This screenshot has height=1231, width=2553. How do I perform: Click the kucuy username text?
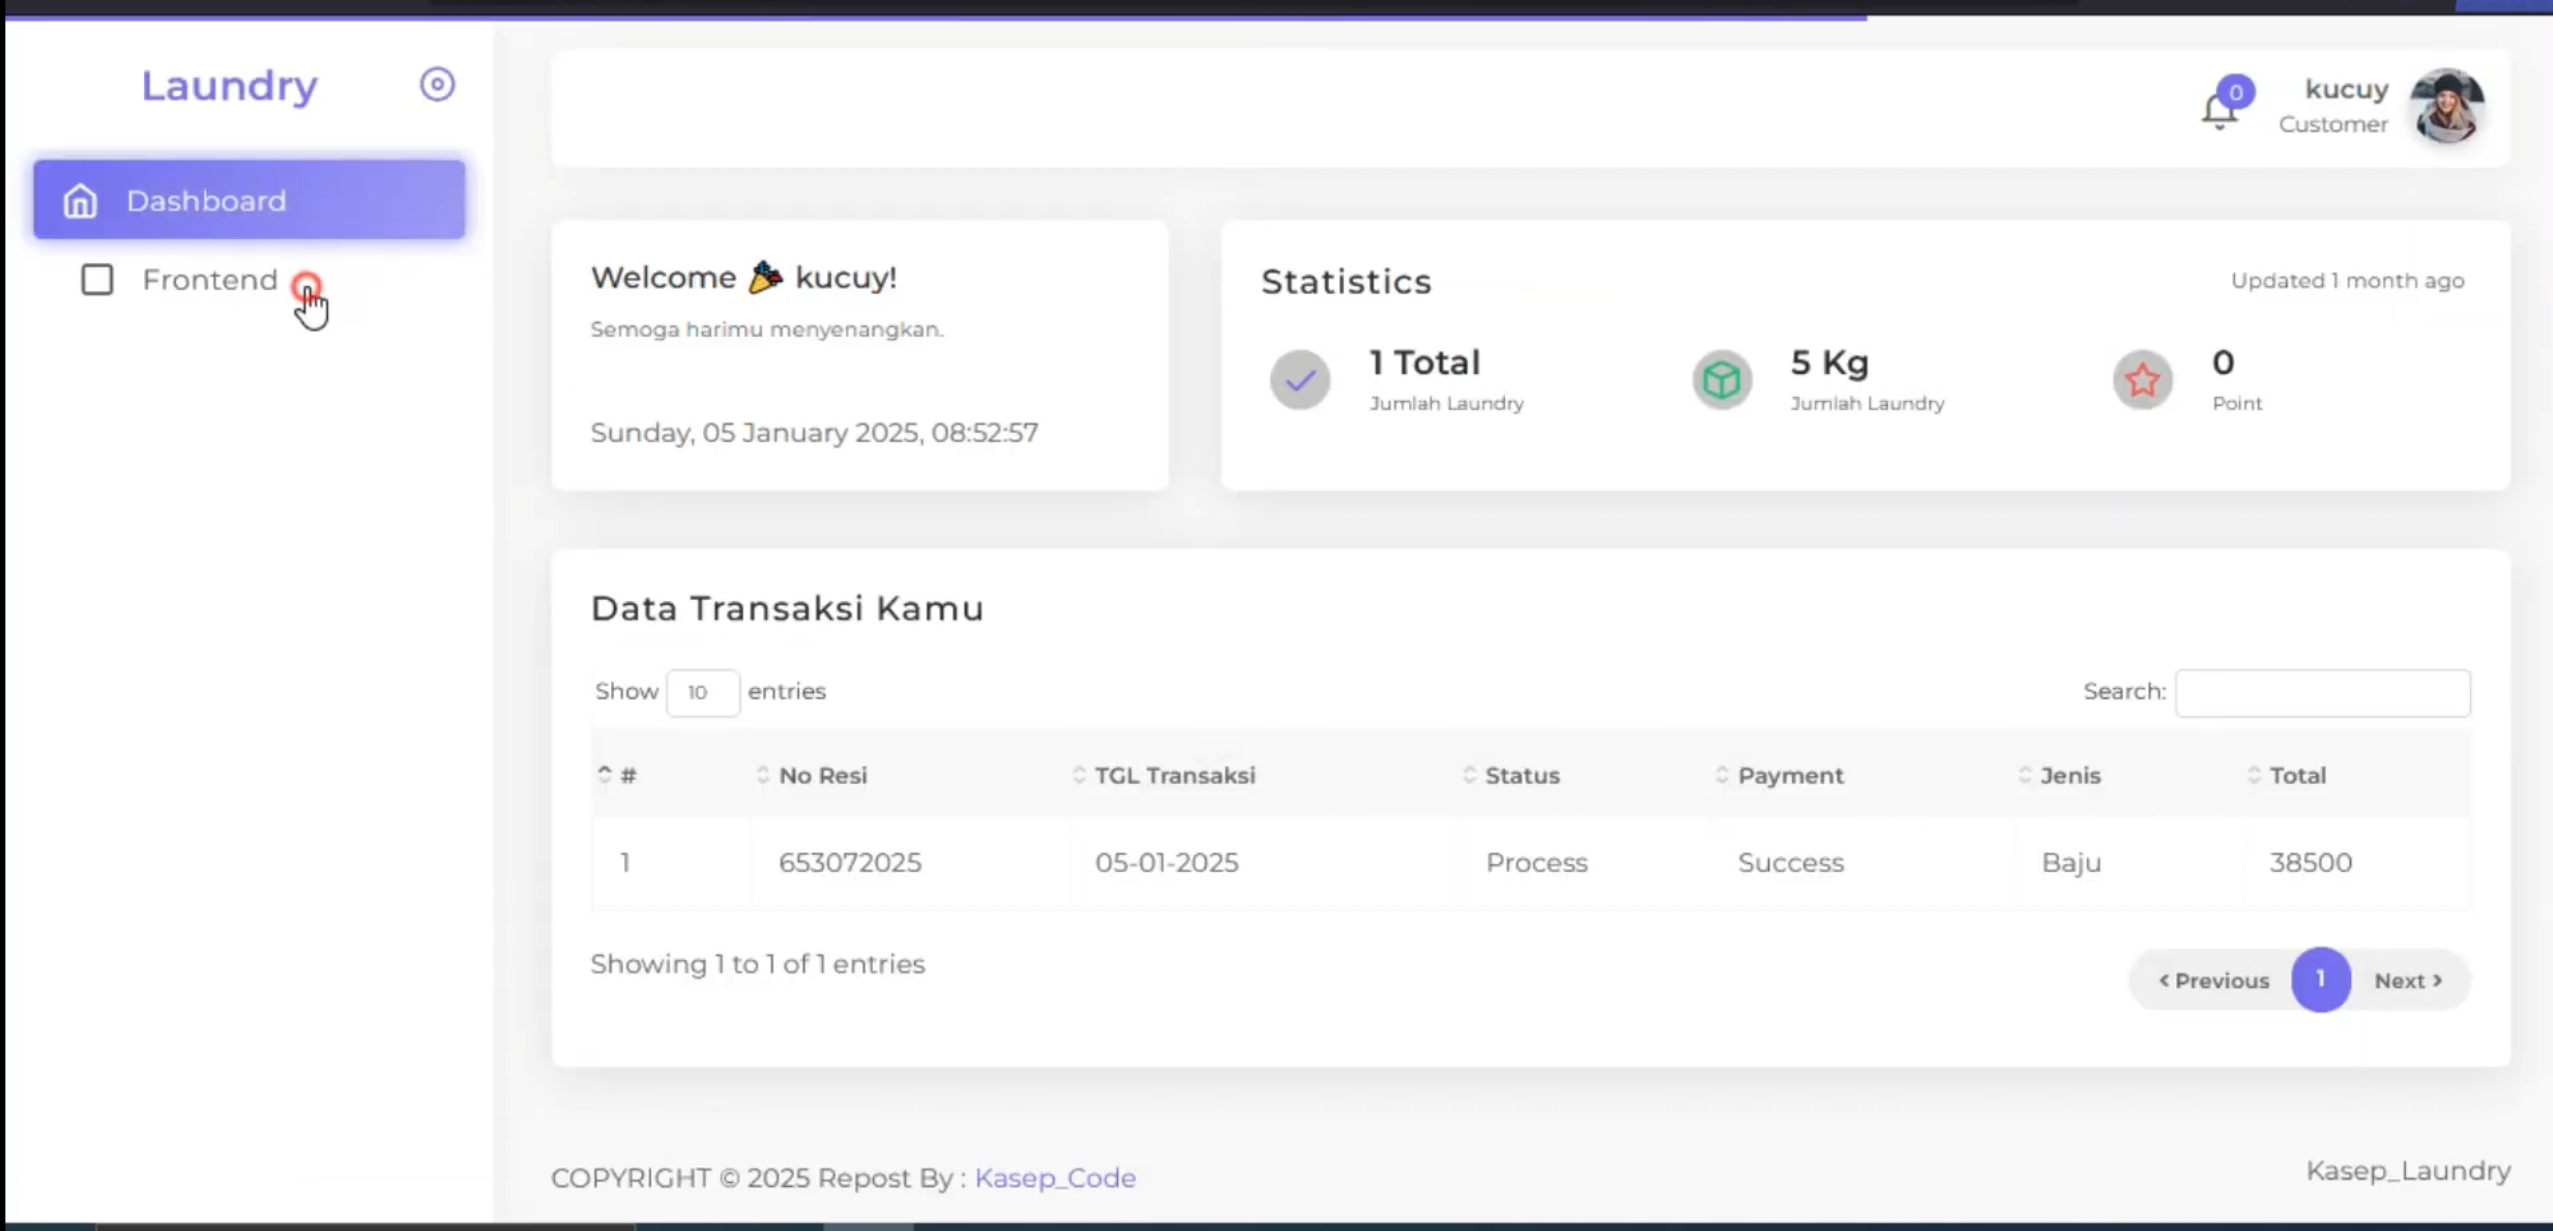(x=2346, y=90)
